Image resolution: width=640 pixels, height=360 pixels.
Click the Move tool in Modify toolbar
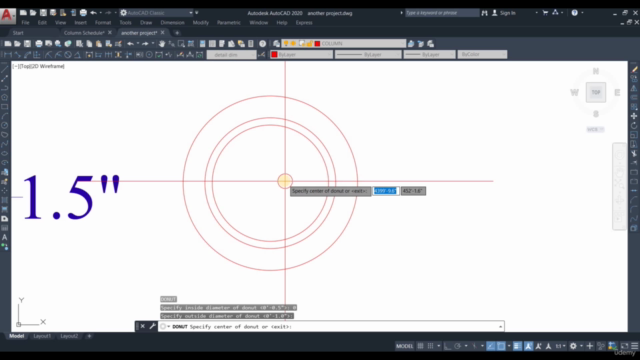coord(634,116)
